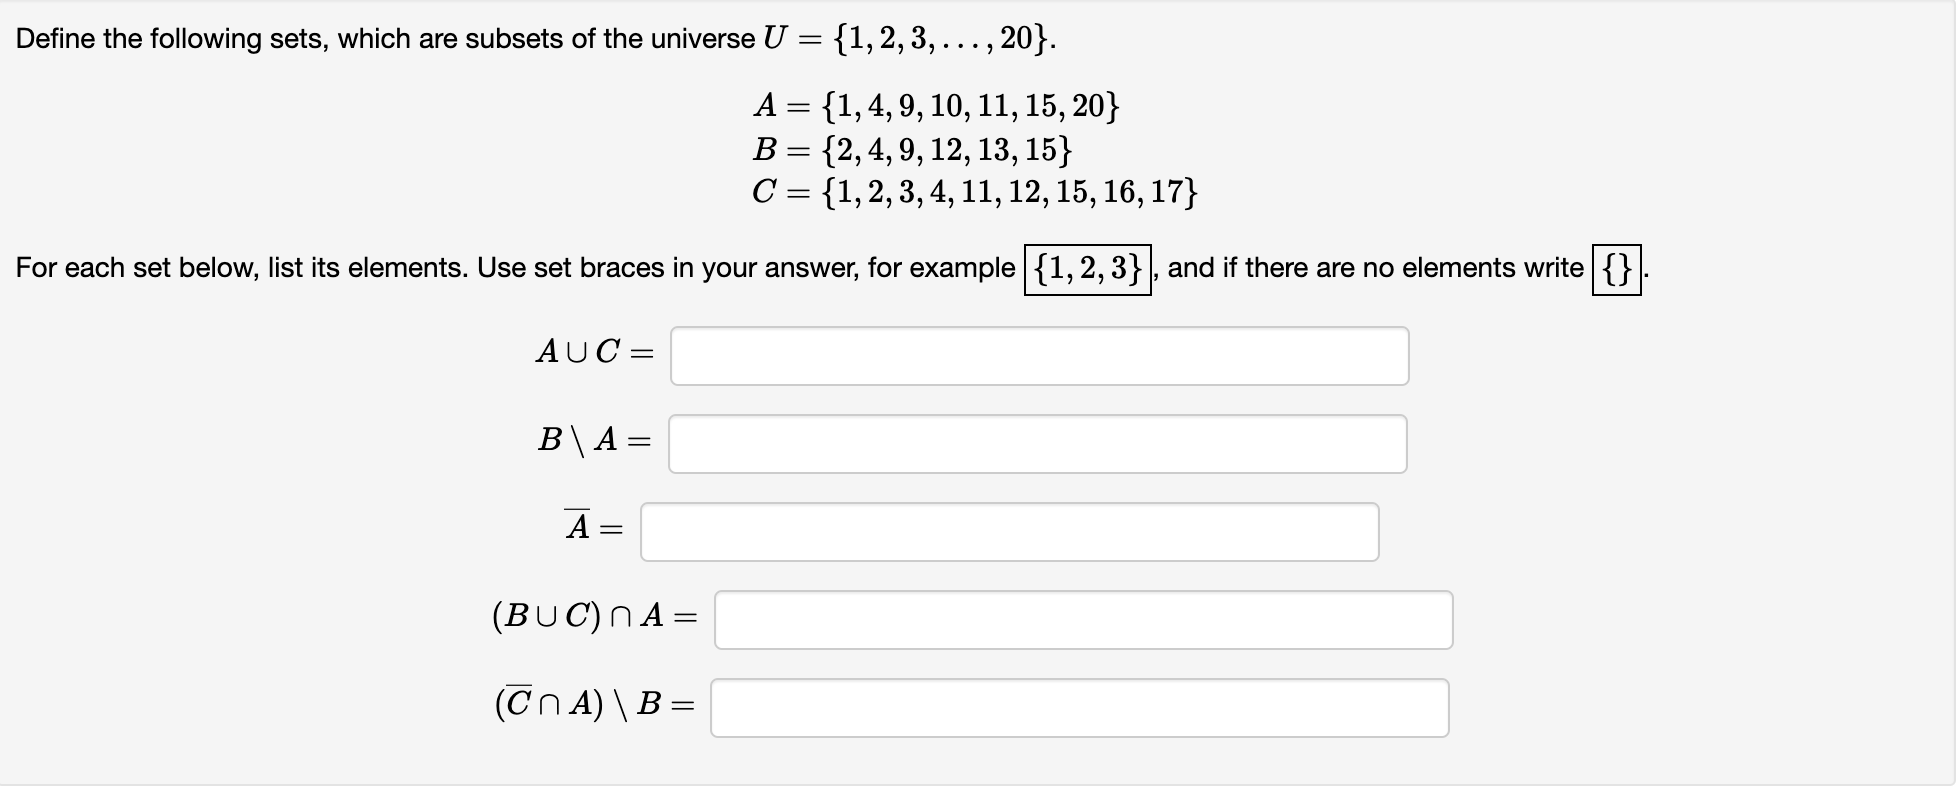This screenshot has width=1960, height=794.
Task: Click the (B ∪ C) ∩ A answer field
Action: tap(1083, 620)
